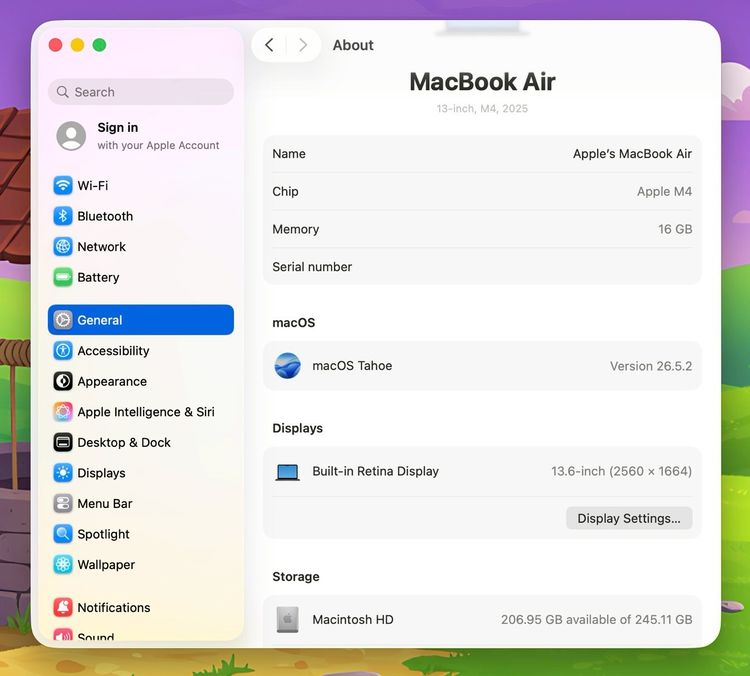Click the Desktop & Dock icon
The height and width of the screenshot is (676, 750).
click(x=63, y=443)
